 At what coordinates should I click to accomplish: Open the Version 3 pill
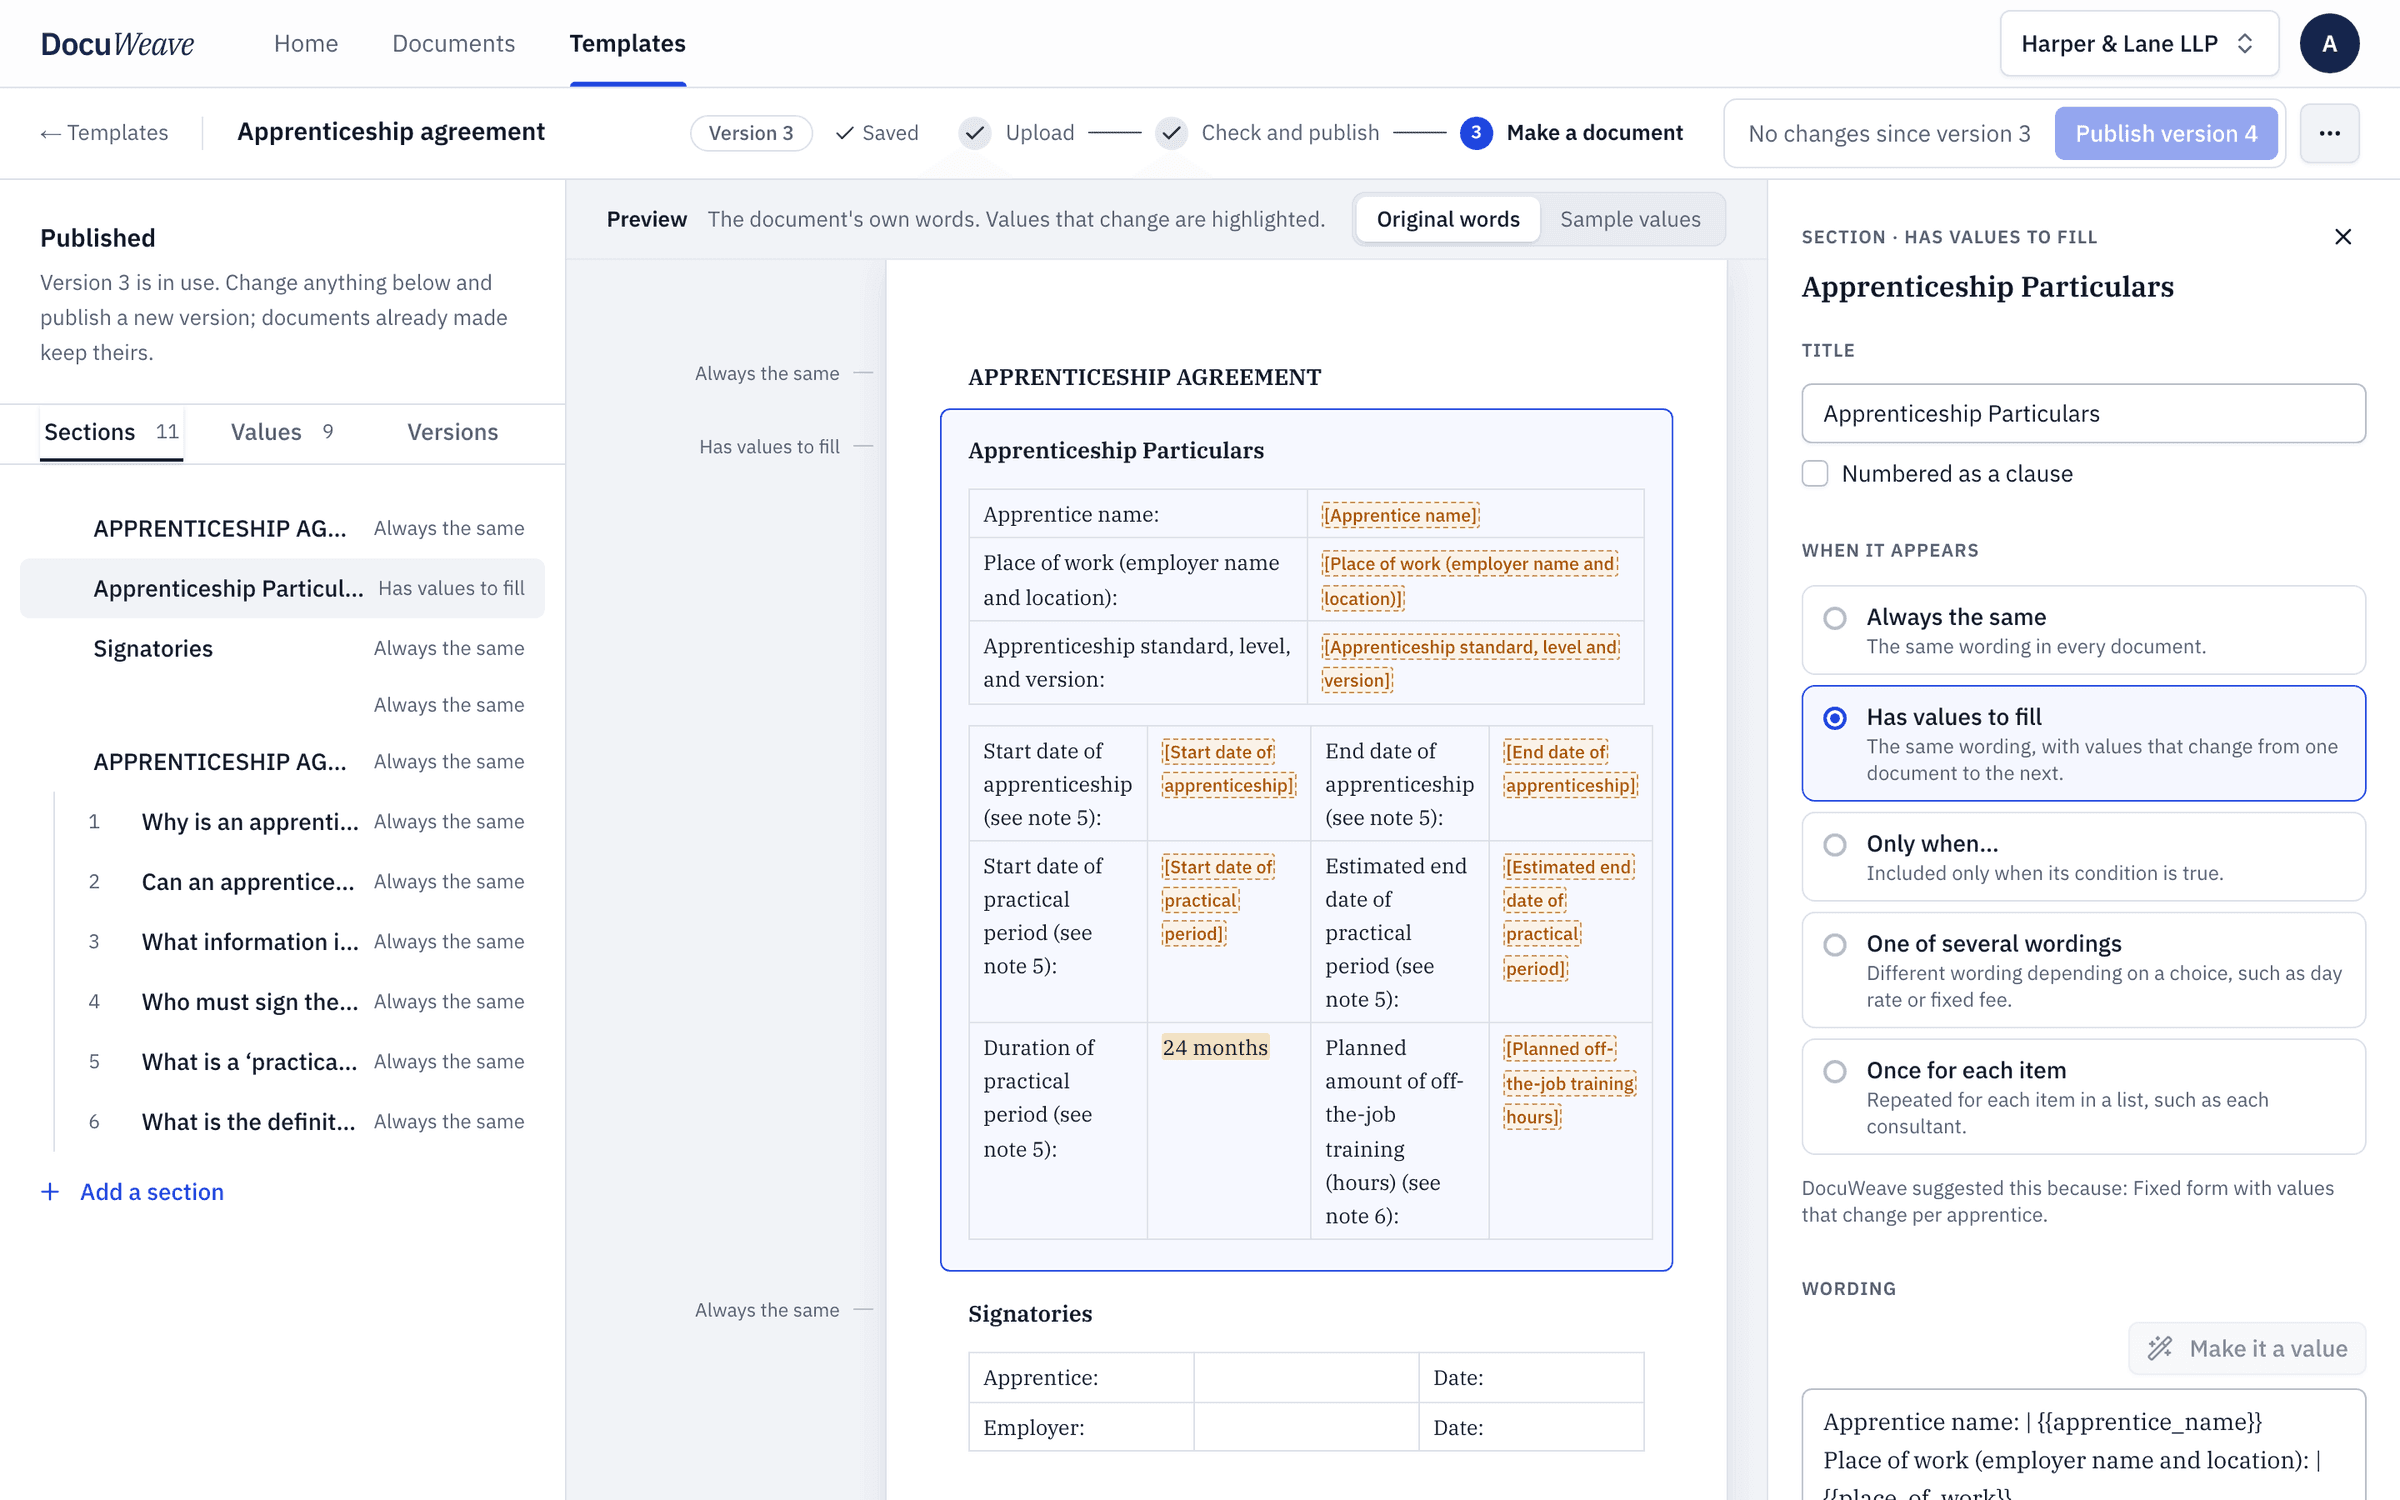point(751,133)
